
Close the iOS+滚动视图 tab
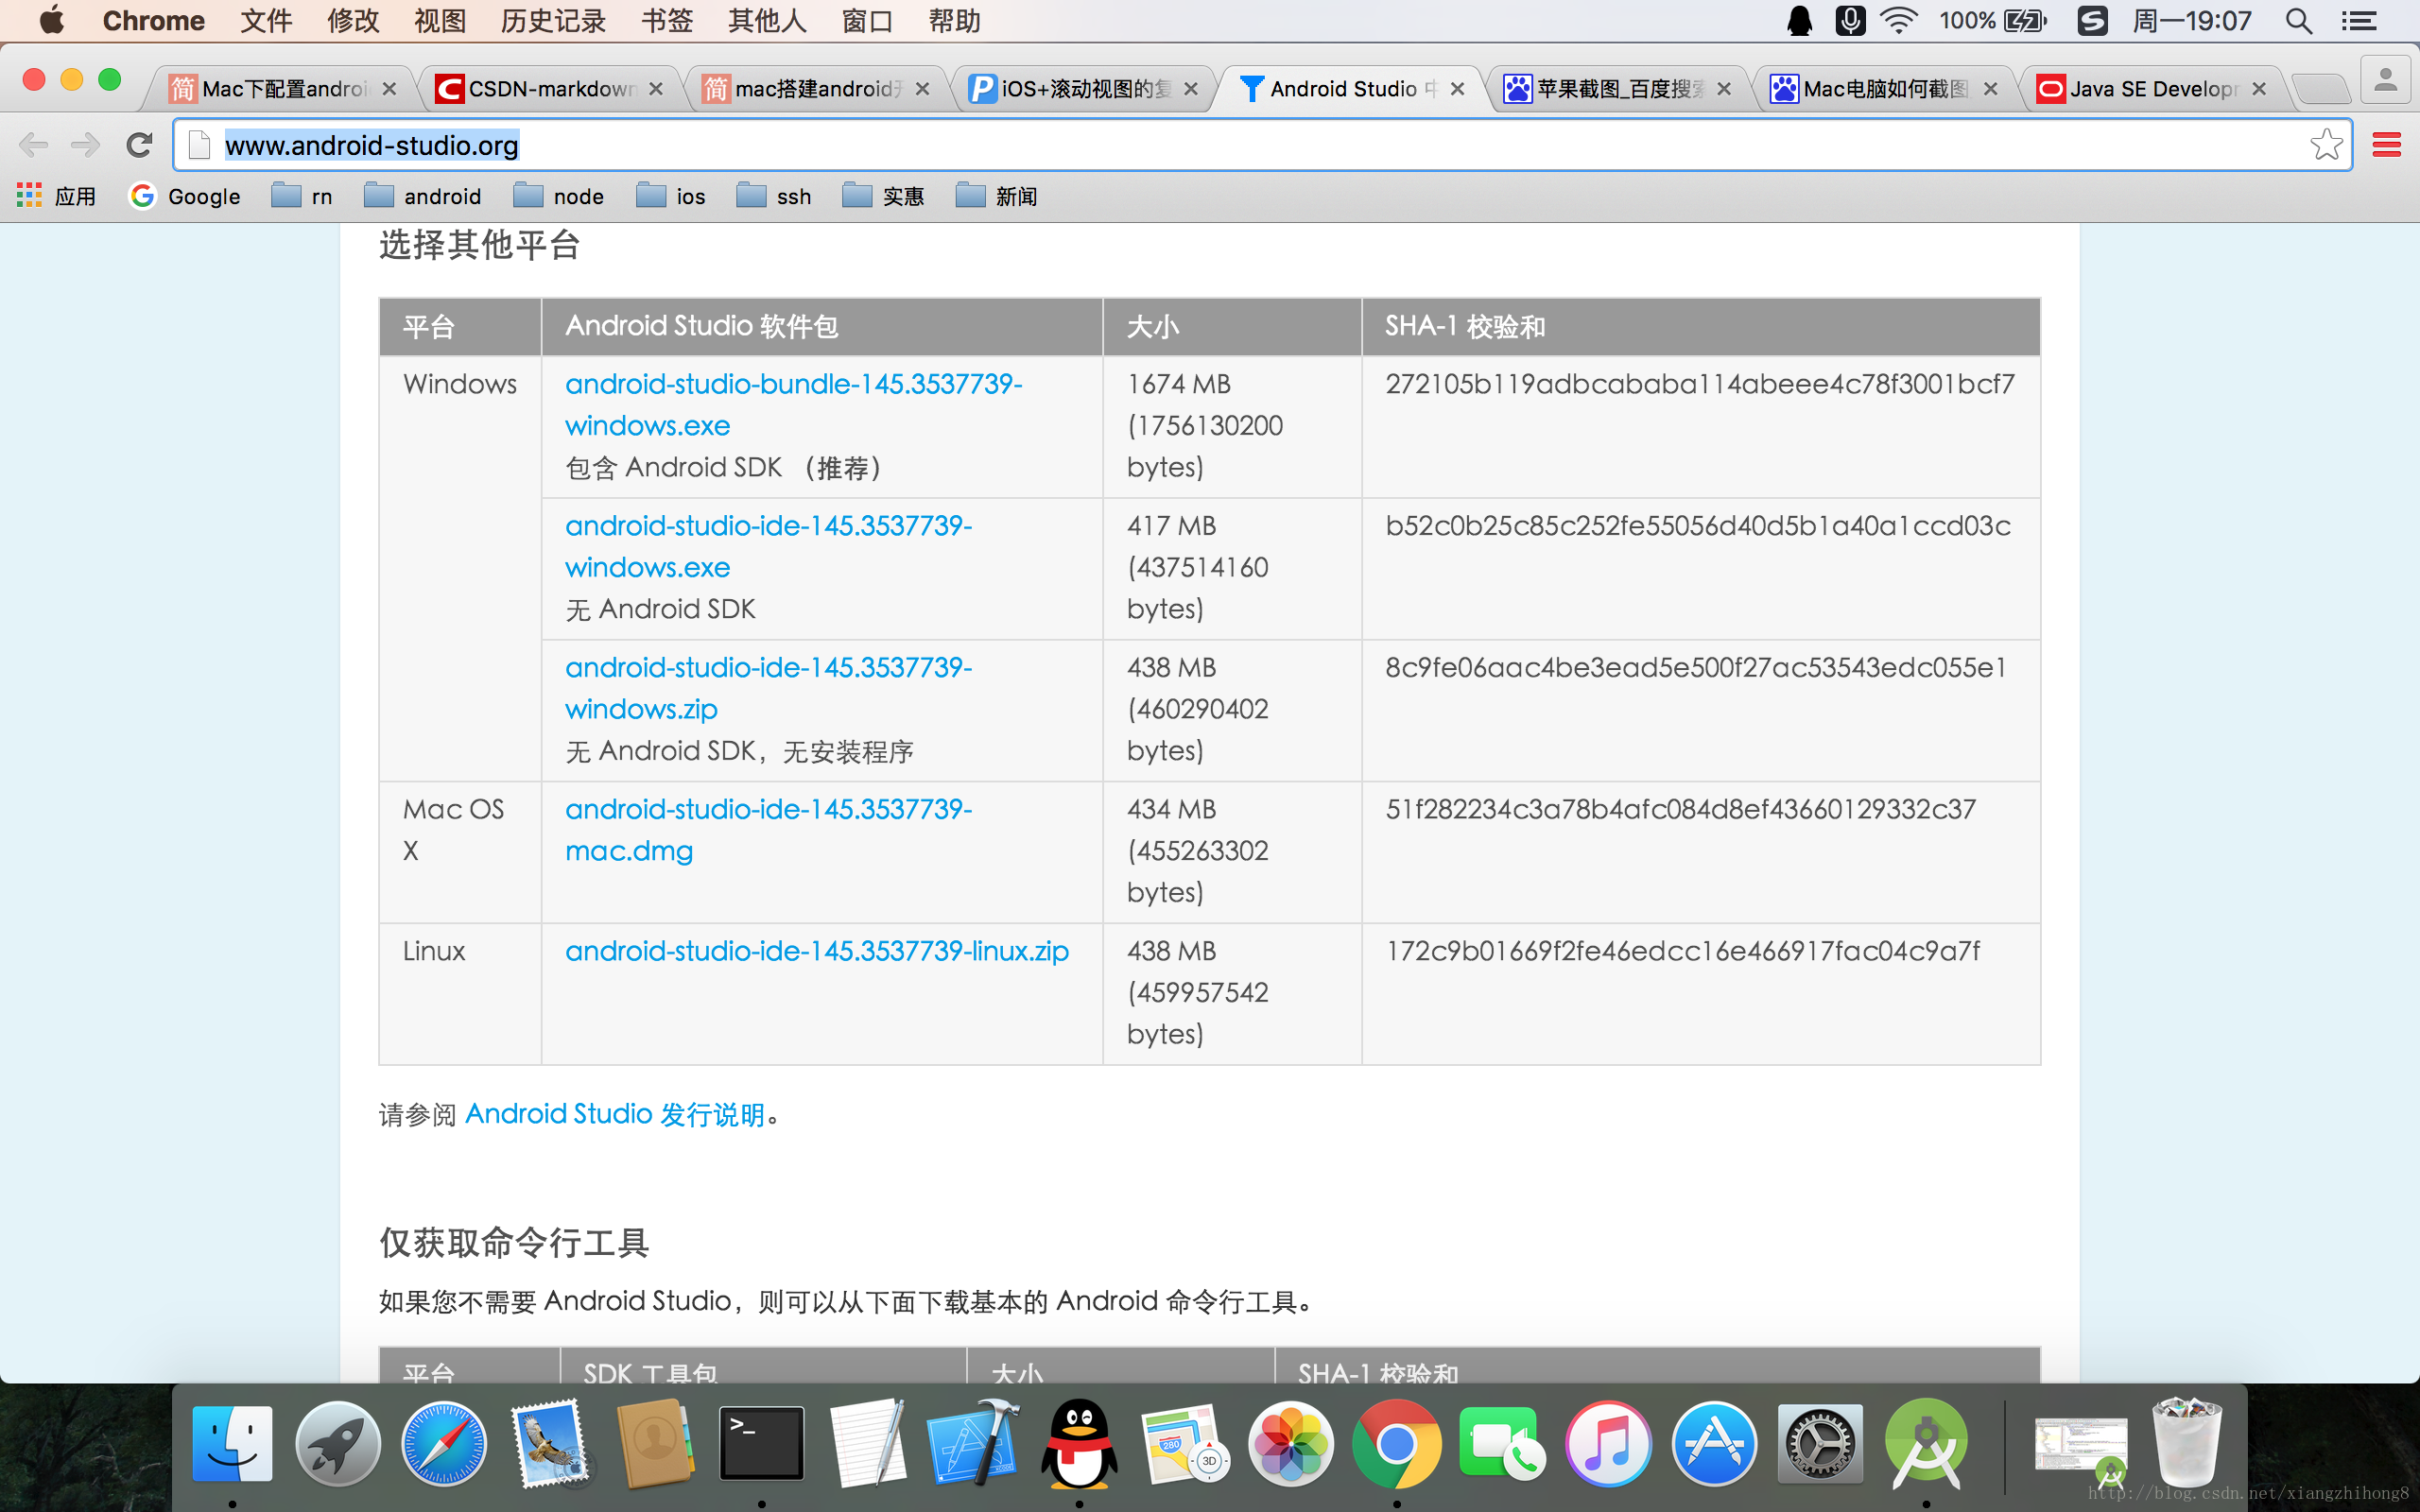1190,89
